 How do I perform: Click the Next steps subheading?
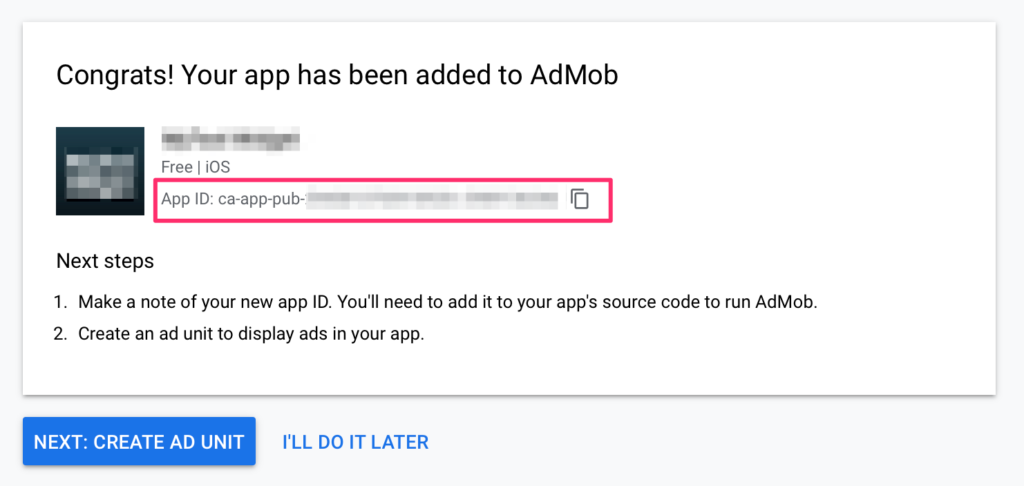(105, 261)
